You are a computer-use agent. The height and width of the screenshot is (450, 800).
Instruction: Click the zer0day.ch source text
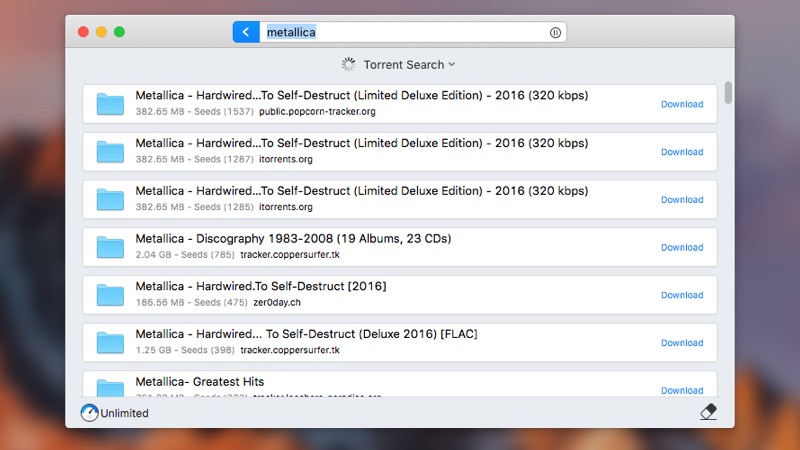(x=277, y=302)
